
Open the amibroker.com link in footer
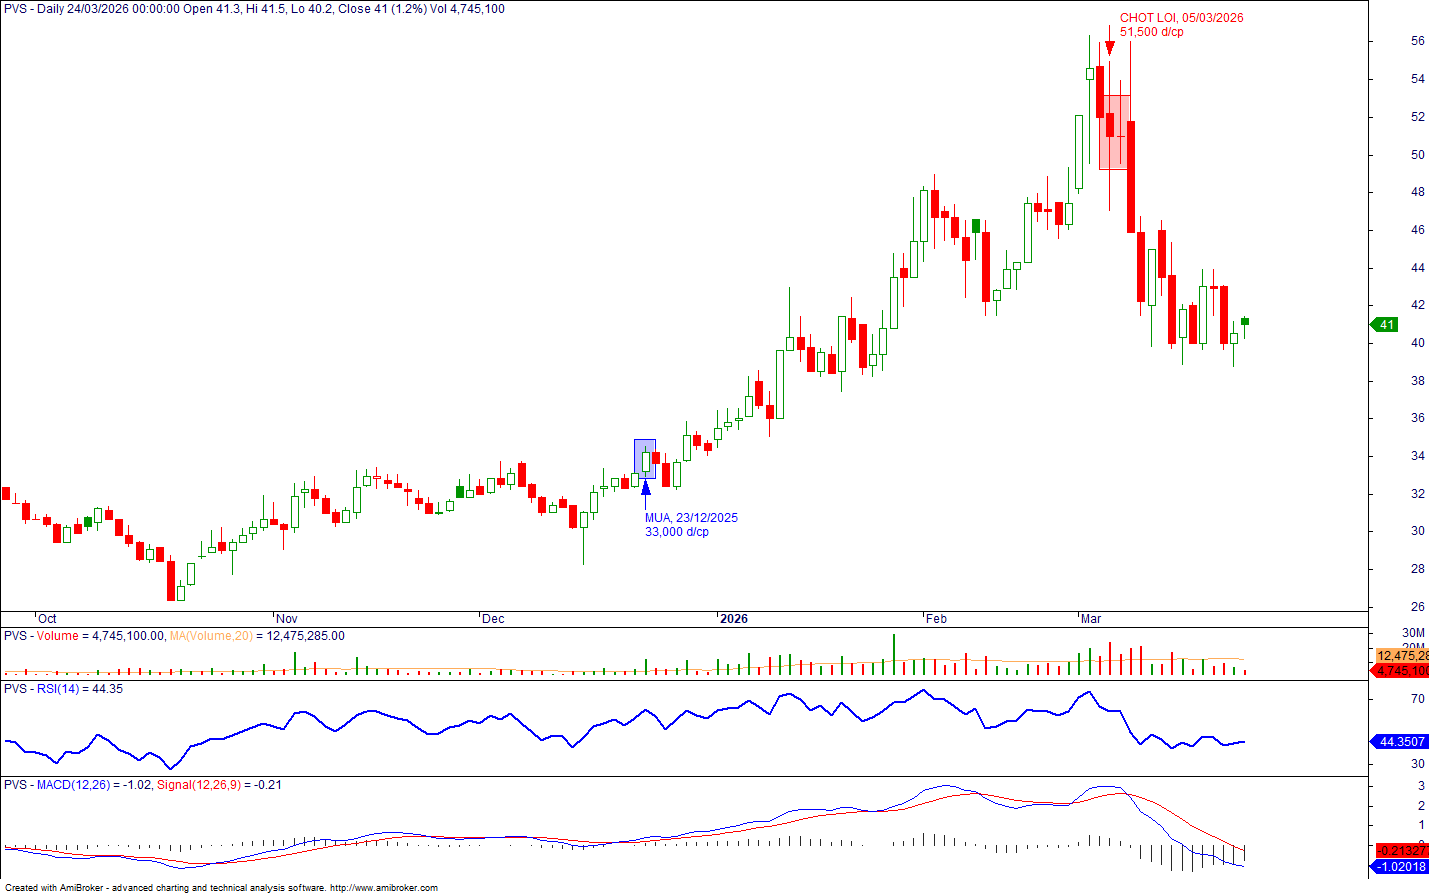click(383, 888)
